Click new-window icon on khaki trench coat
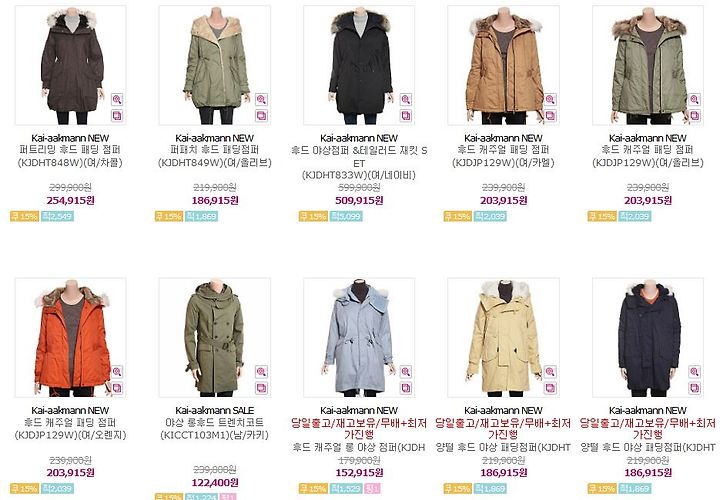Image resolution: width=720 pixels, height=500 pixels. [261, 388]
